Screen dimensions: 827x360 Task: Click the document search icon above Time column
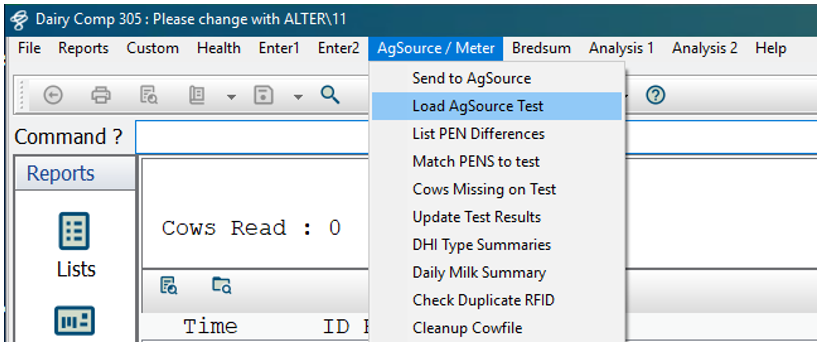point(169,285)
